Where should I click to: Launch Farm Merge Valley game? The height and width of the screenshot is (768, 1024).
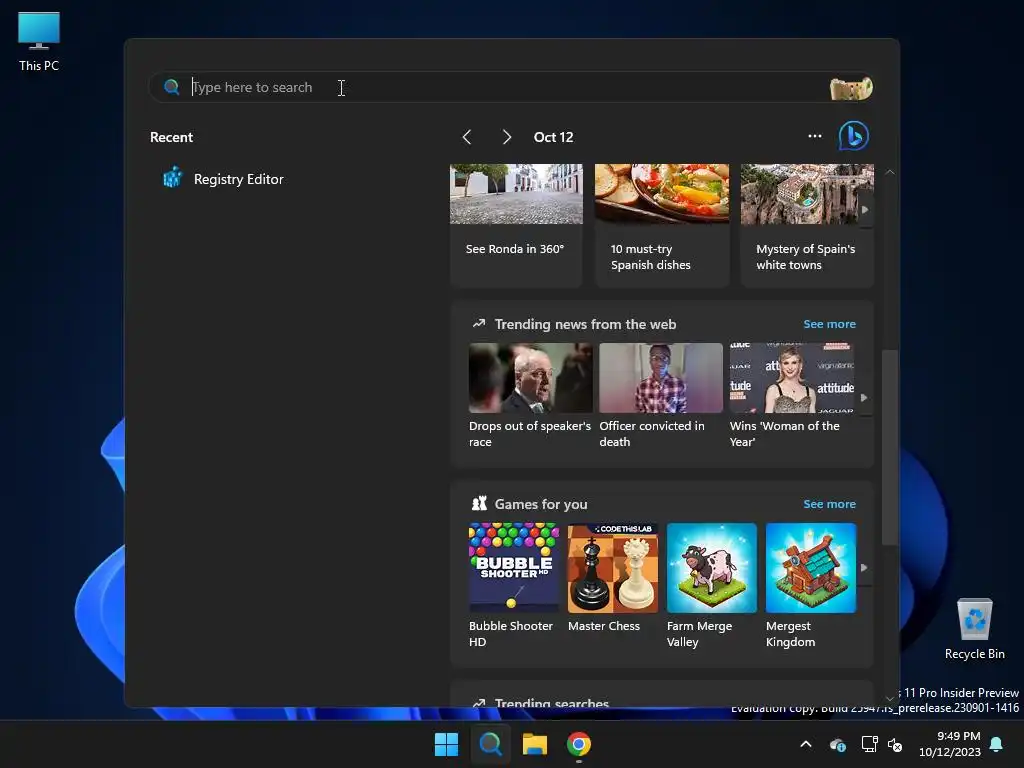[711, 586]
